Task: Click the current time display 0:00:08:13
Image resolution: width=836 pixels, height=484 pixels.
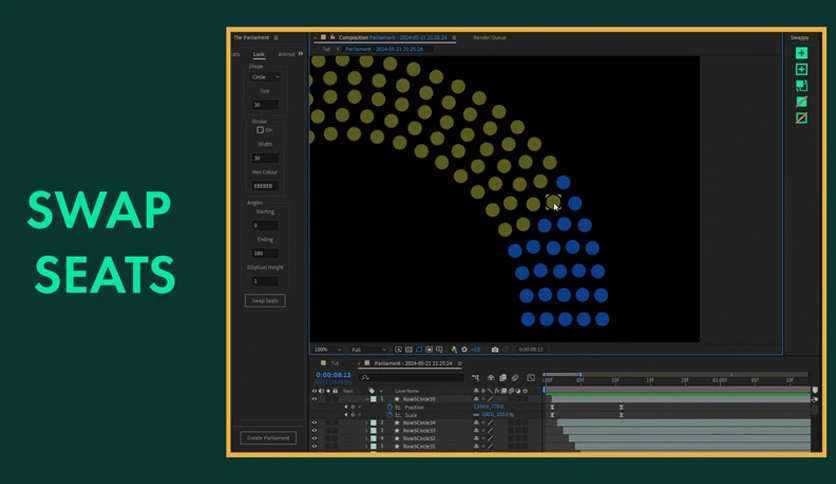Action: (x=333, y=375)
